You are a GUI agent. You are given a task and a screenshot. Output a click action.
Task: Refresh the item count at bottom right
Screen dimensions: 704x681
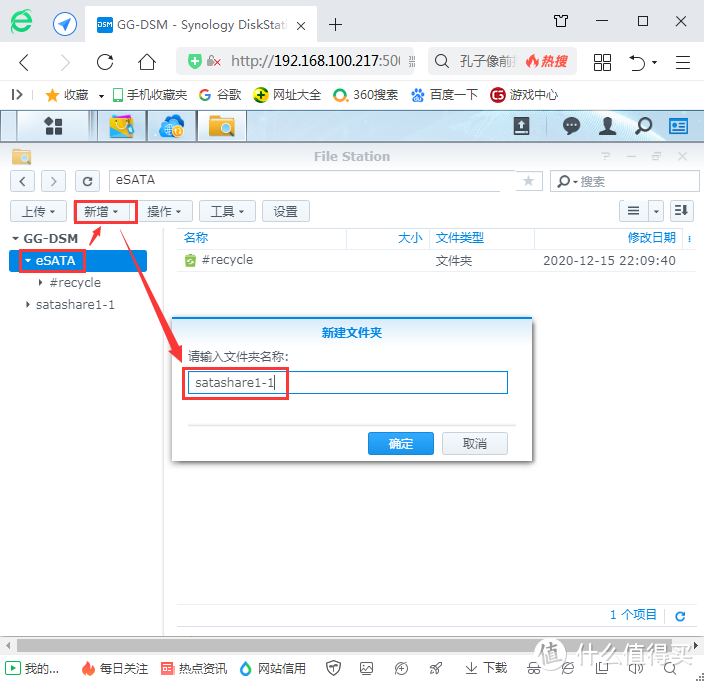point(680,616)
